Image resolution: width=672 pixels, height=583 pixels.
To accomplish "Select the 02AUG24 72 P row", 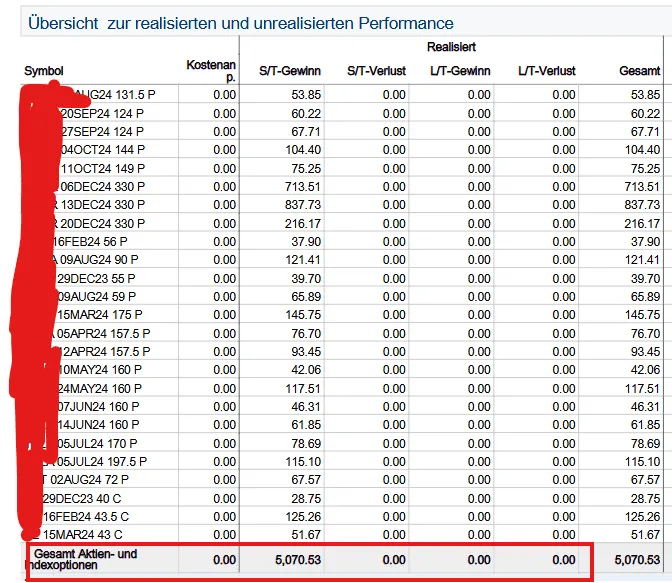I will click(342, 480).
